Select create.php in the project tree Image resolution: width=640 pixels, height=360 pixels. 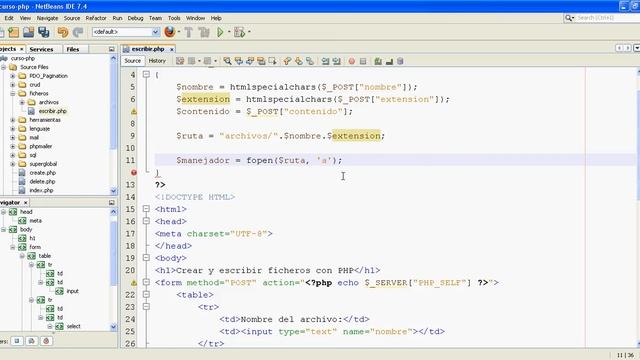pyautogui.click(x=42, y=173)
